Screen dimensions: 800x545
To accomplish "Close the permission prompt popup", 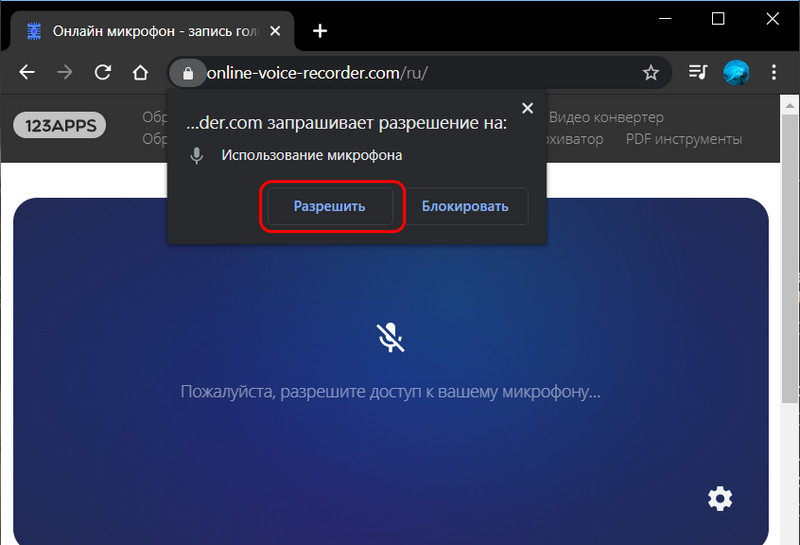I will coord(528,108).
